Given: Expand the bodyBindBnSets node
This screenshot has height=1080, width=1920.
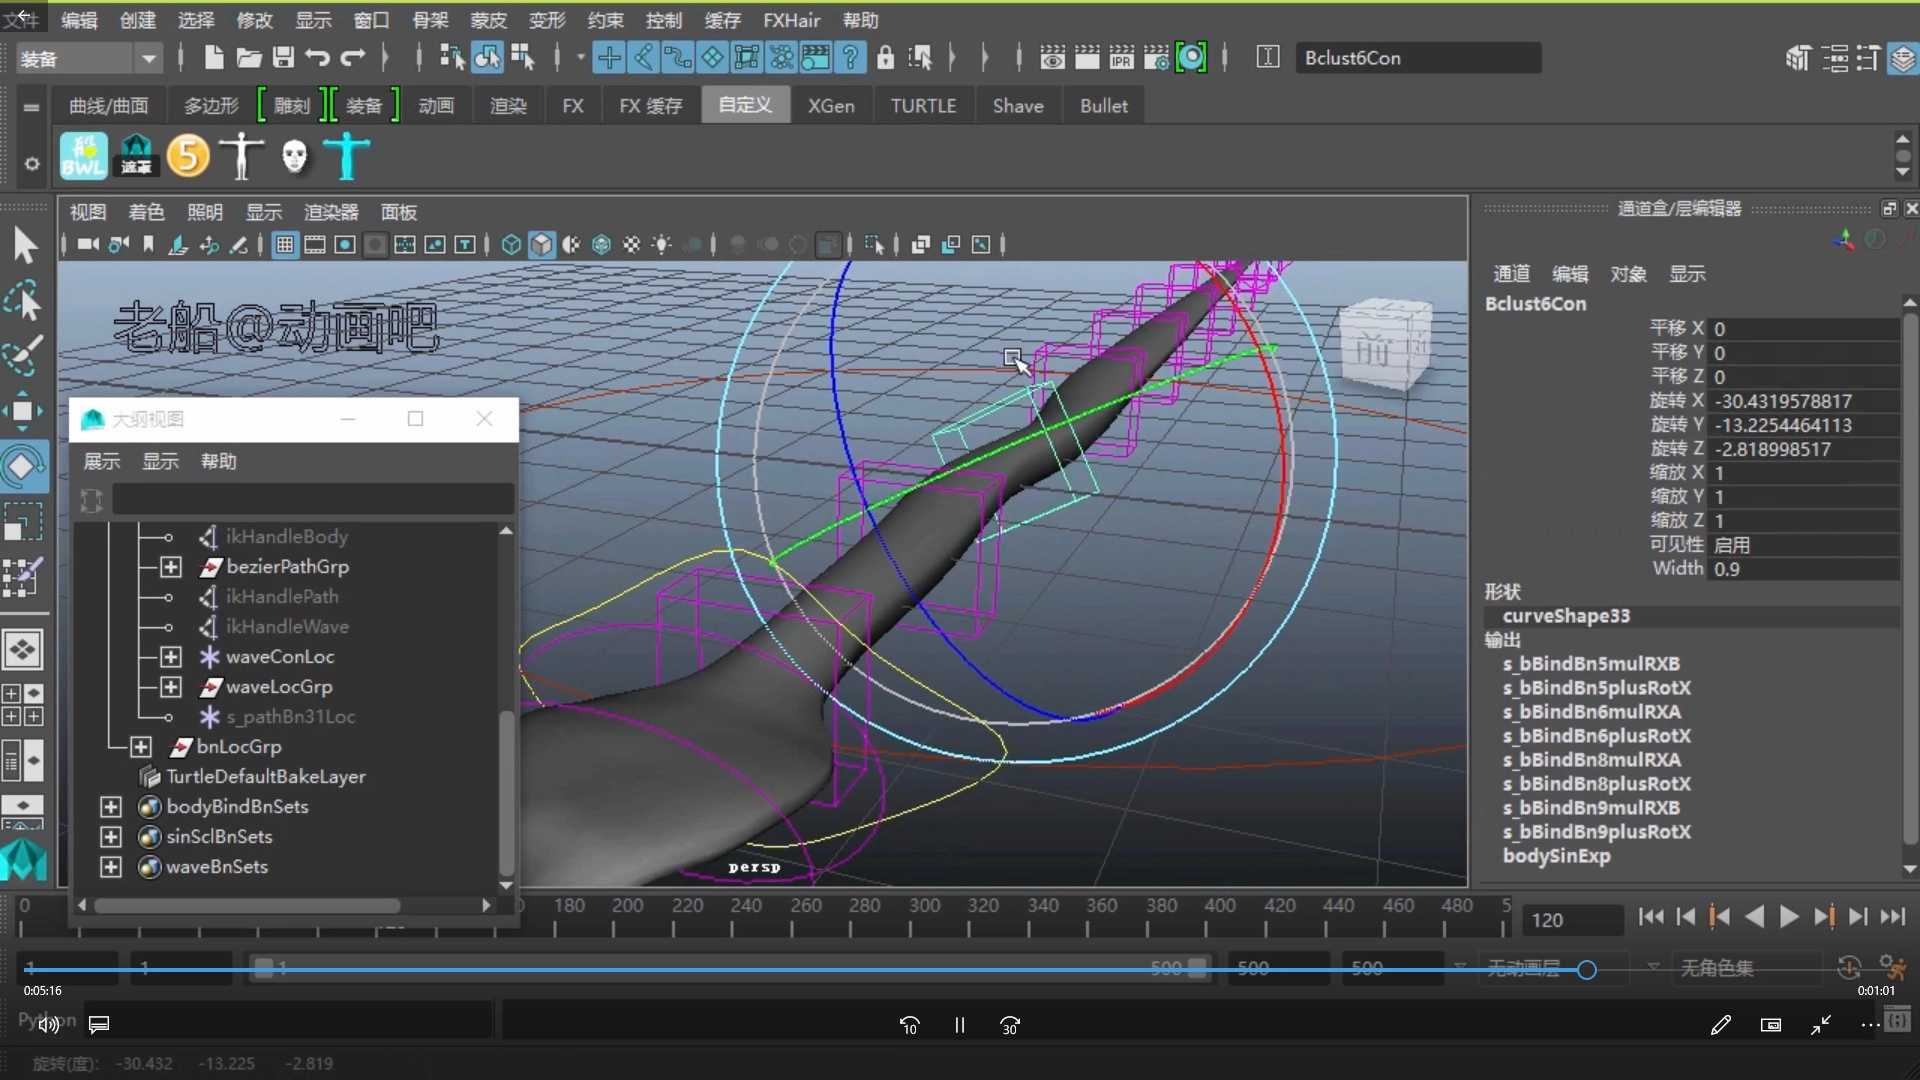Looking at the screenshot, I should (x=111, y=807).
